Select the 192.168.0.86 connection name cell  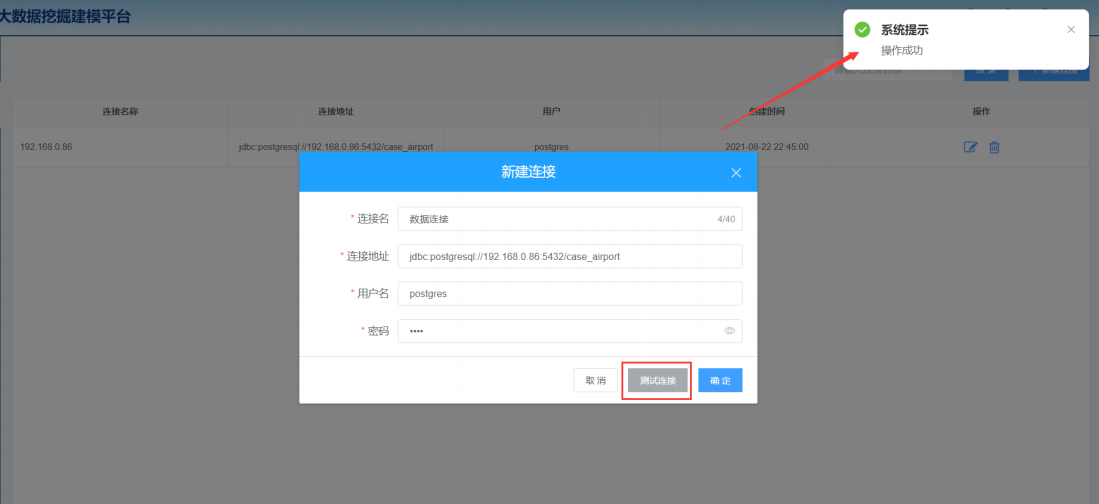tap(46, 147)
